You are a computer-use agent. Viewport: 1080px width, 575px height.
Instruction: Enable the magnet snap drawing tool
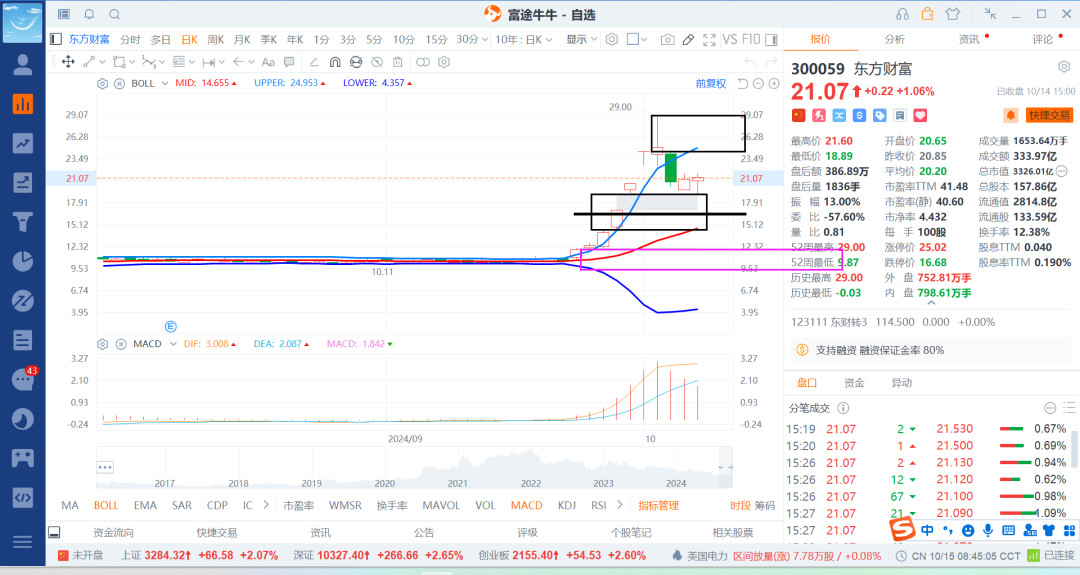click(335, 62)
